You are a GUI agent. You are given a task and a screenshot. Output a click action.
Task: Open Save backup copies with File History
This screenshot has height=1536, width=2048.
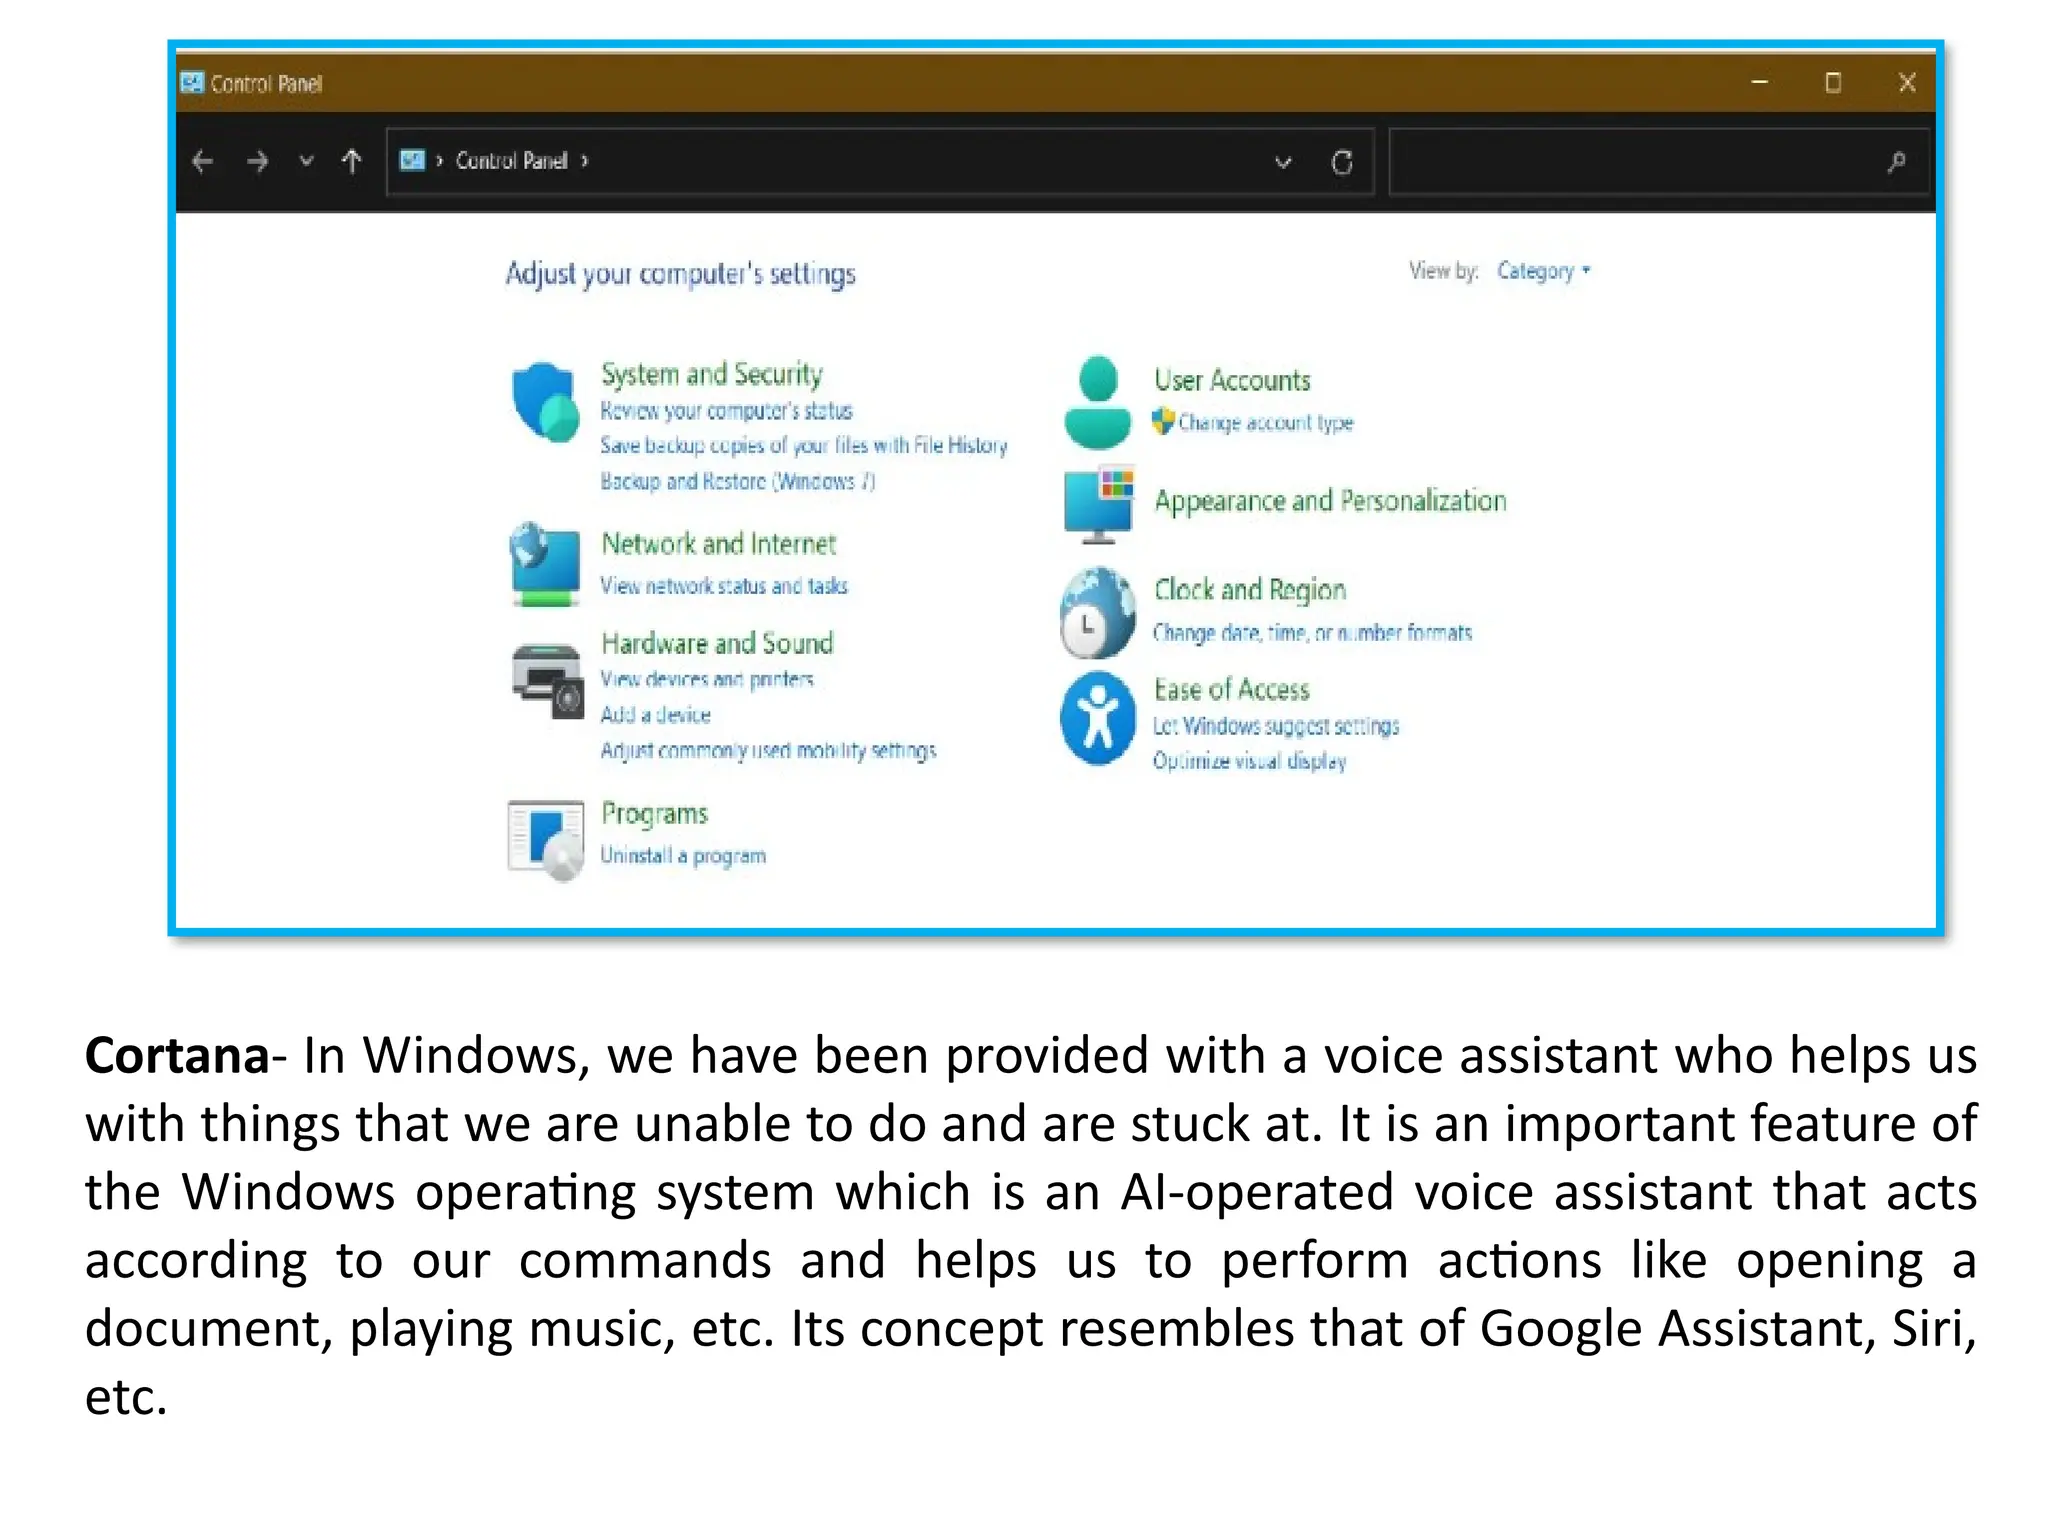point(803,446)
